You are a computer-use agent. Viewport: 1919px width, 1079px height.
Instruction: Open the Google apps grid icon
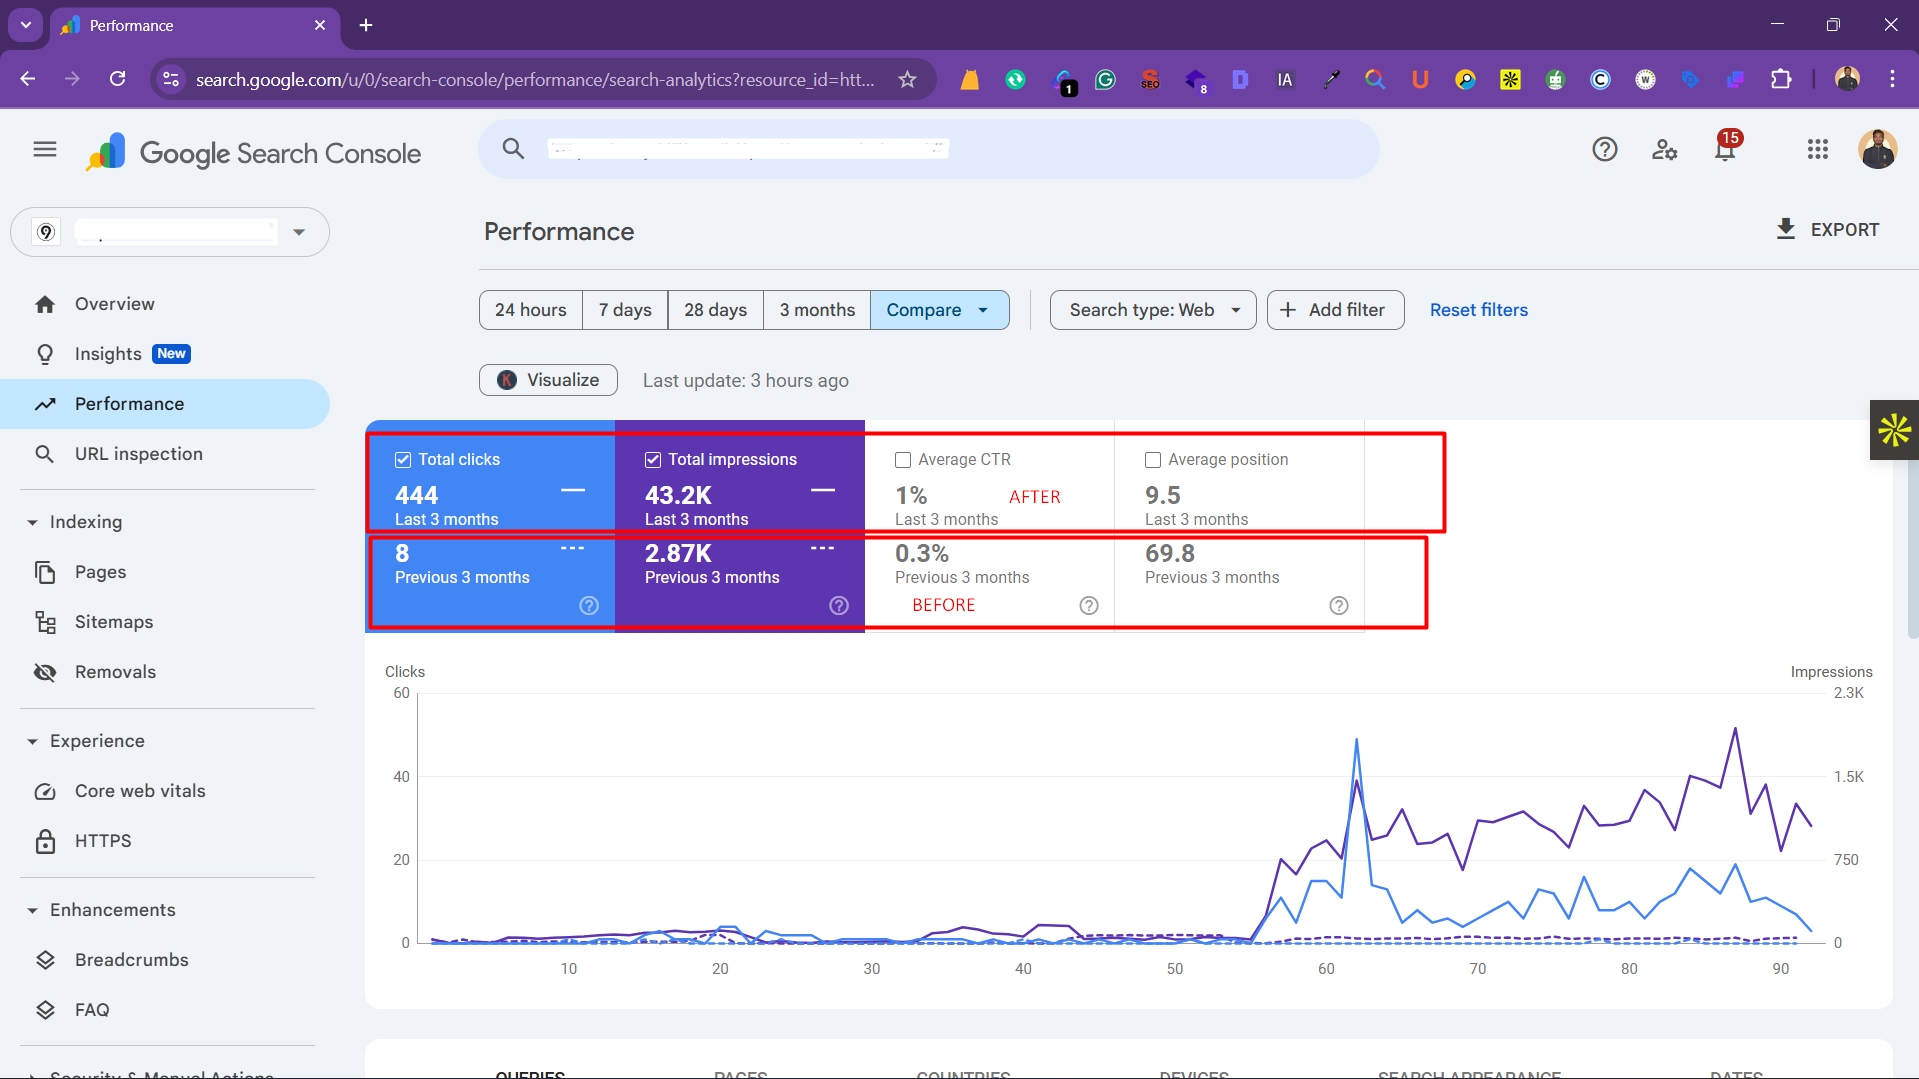(x=1817, y=150)
